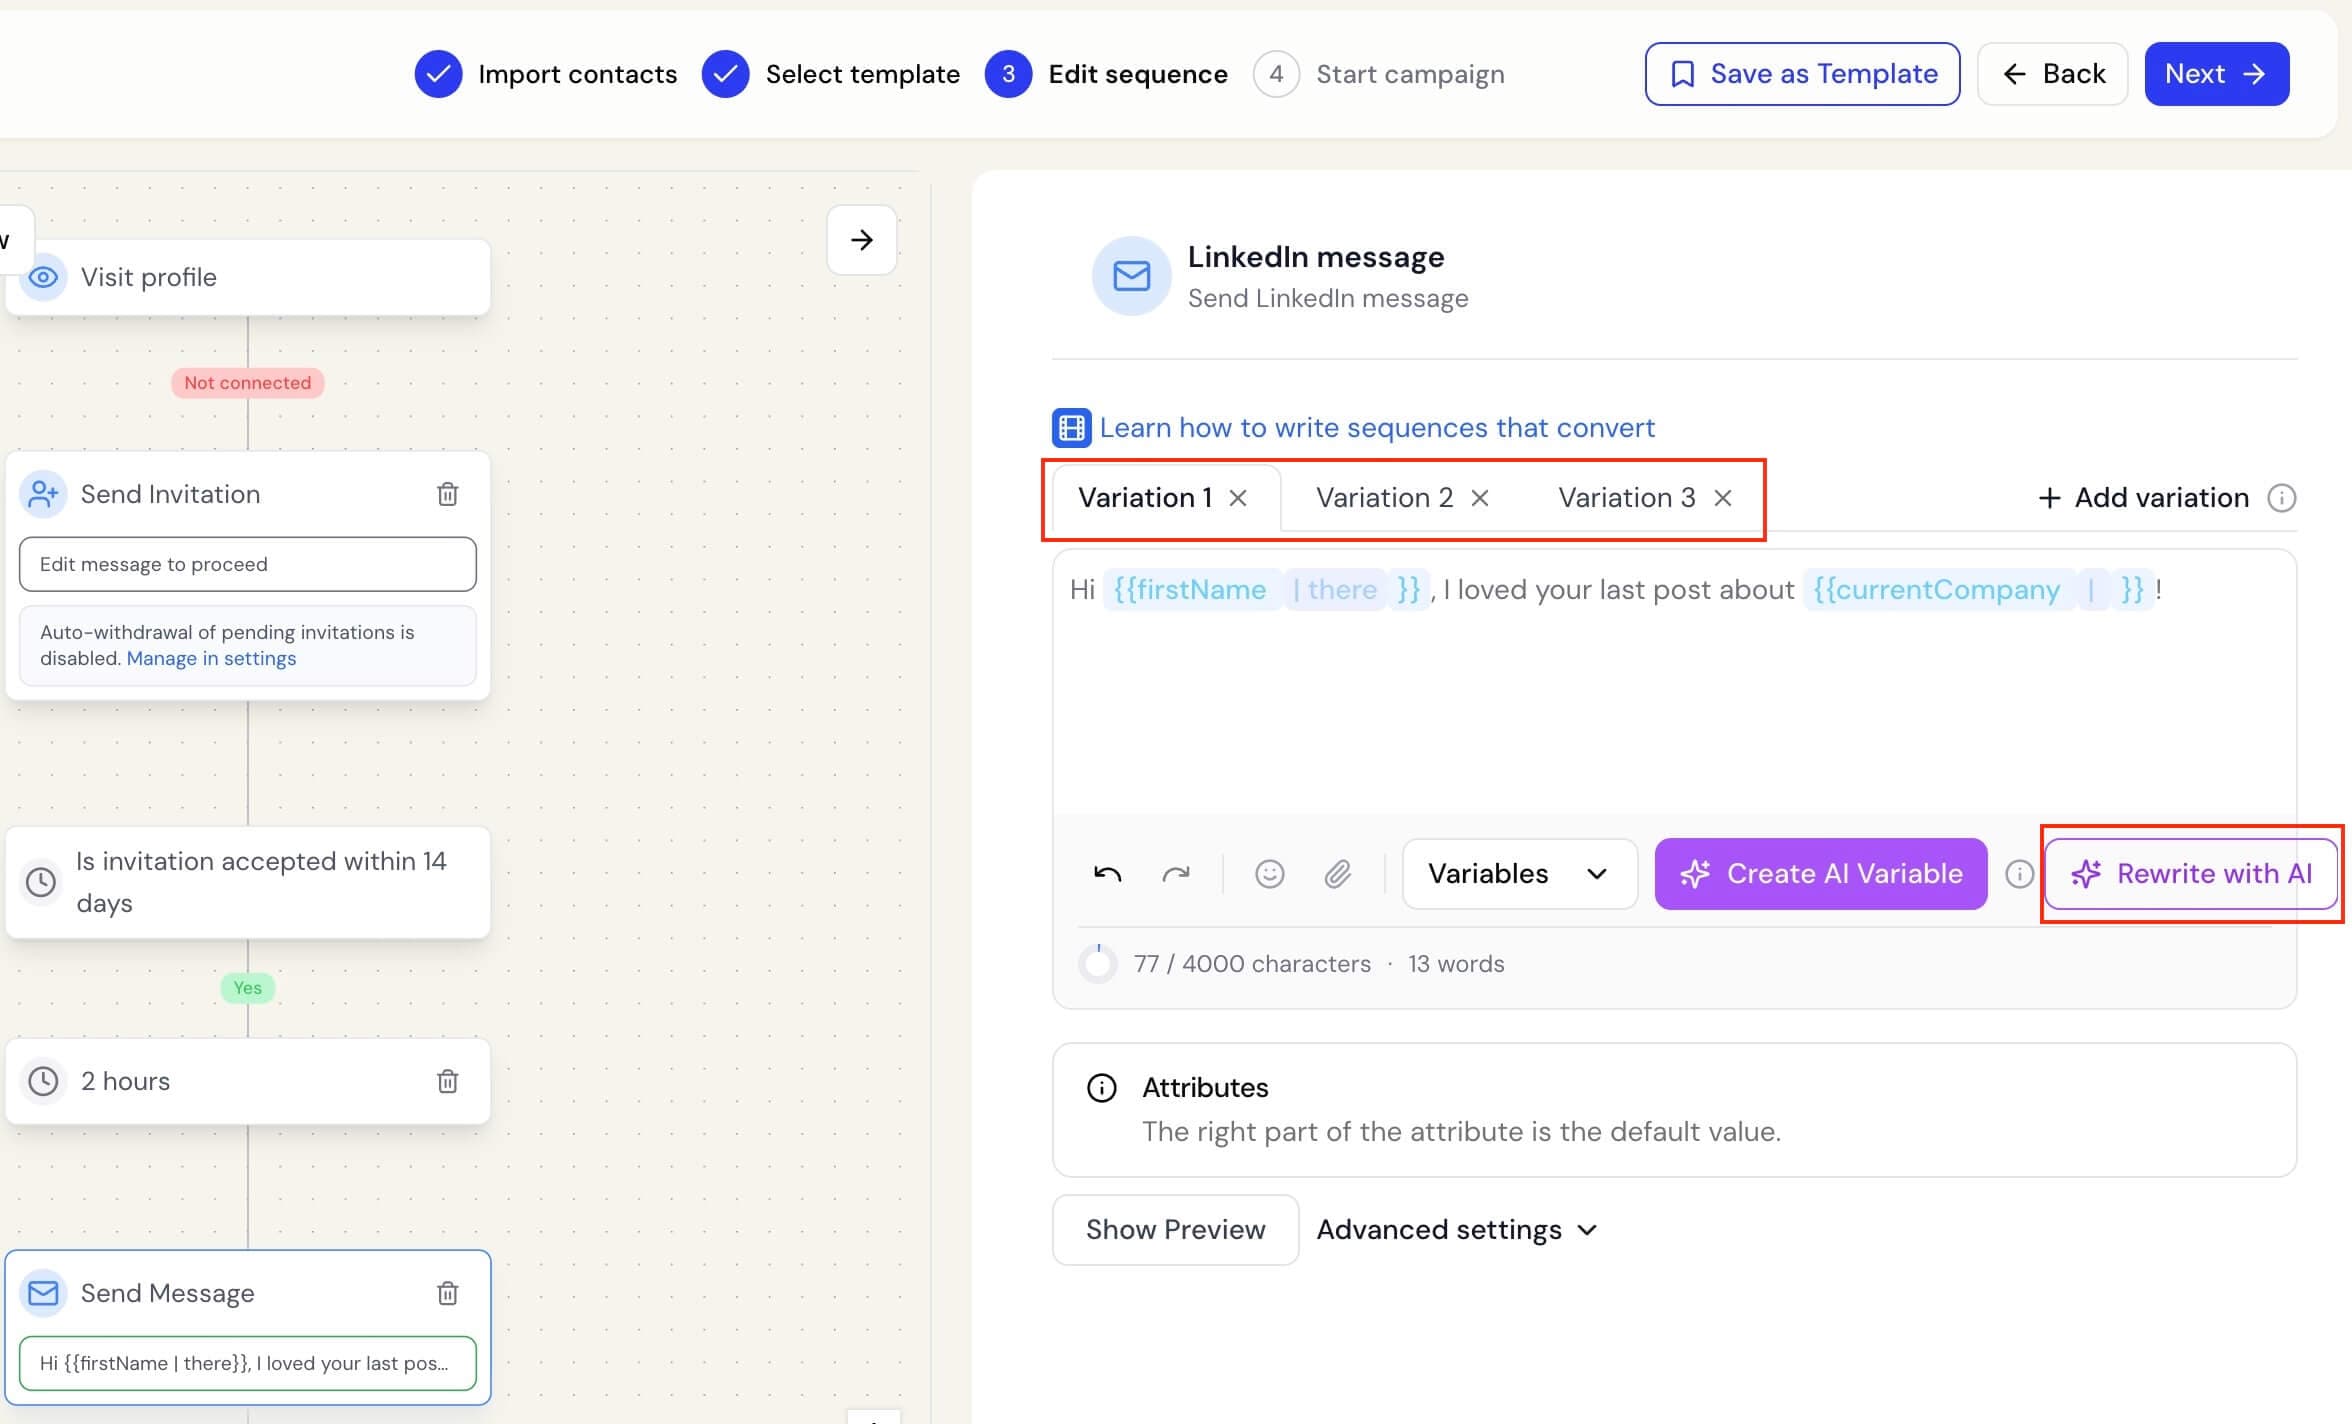Screen dimensions: 2352x1424
Task: Click the redo arrow in message toolbar
Action: pos(1175,874)
